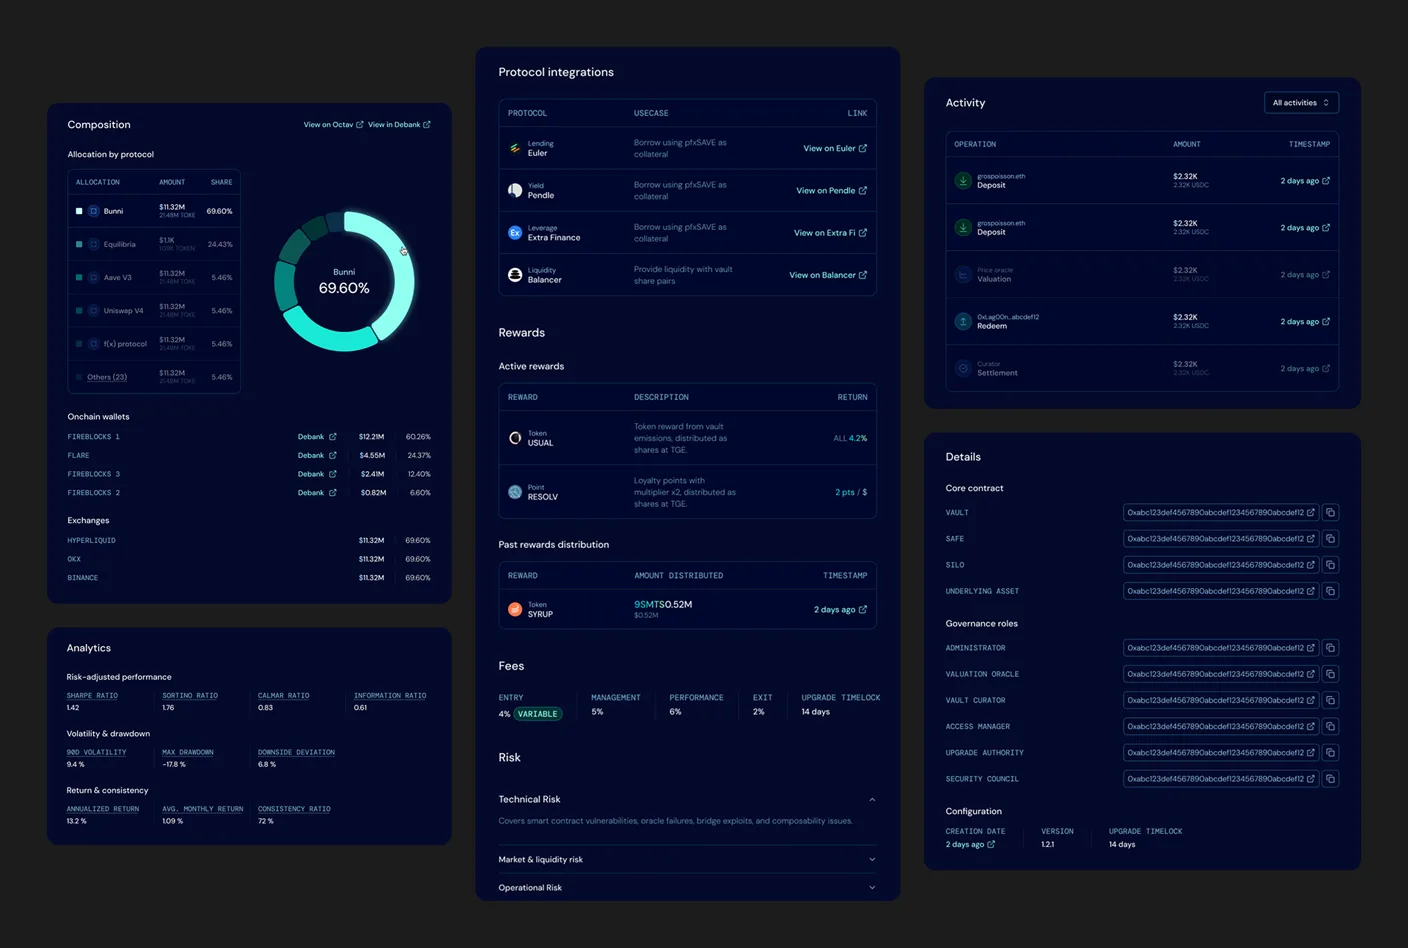
Task: Copy the UPGRADE AUTHORITY address
Action: click(x=1330, y=752)
